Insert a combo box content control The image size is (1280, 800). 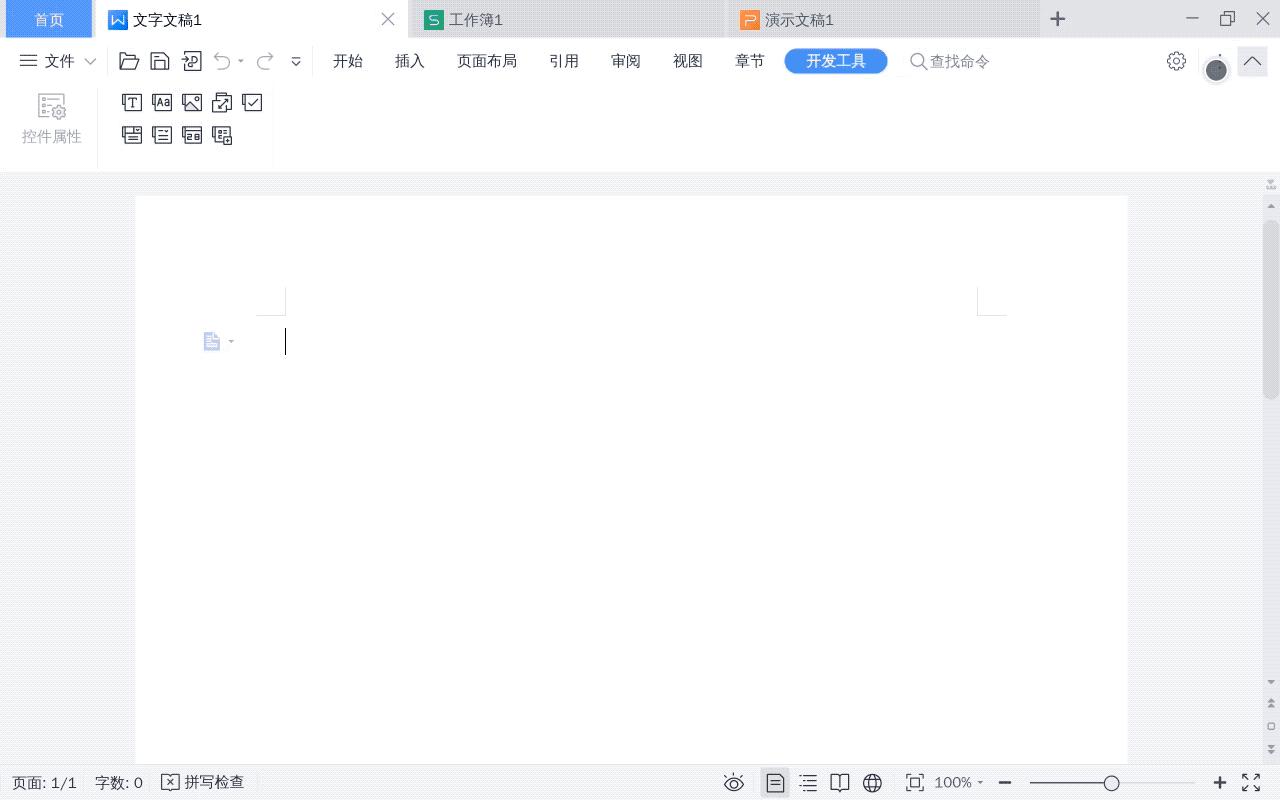click(x=131, y=135)
